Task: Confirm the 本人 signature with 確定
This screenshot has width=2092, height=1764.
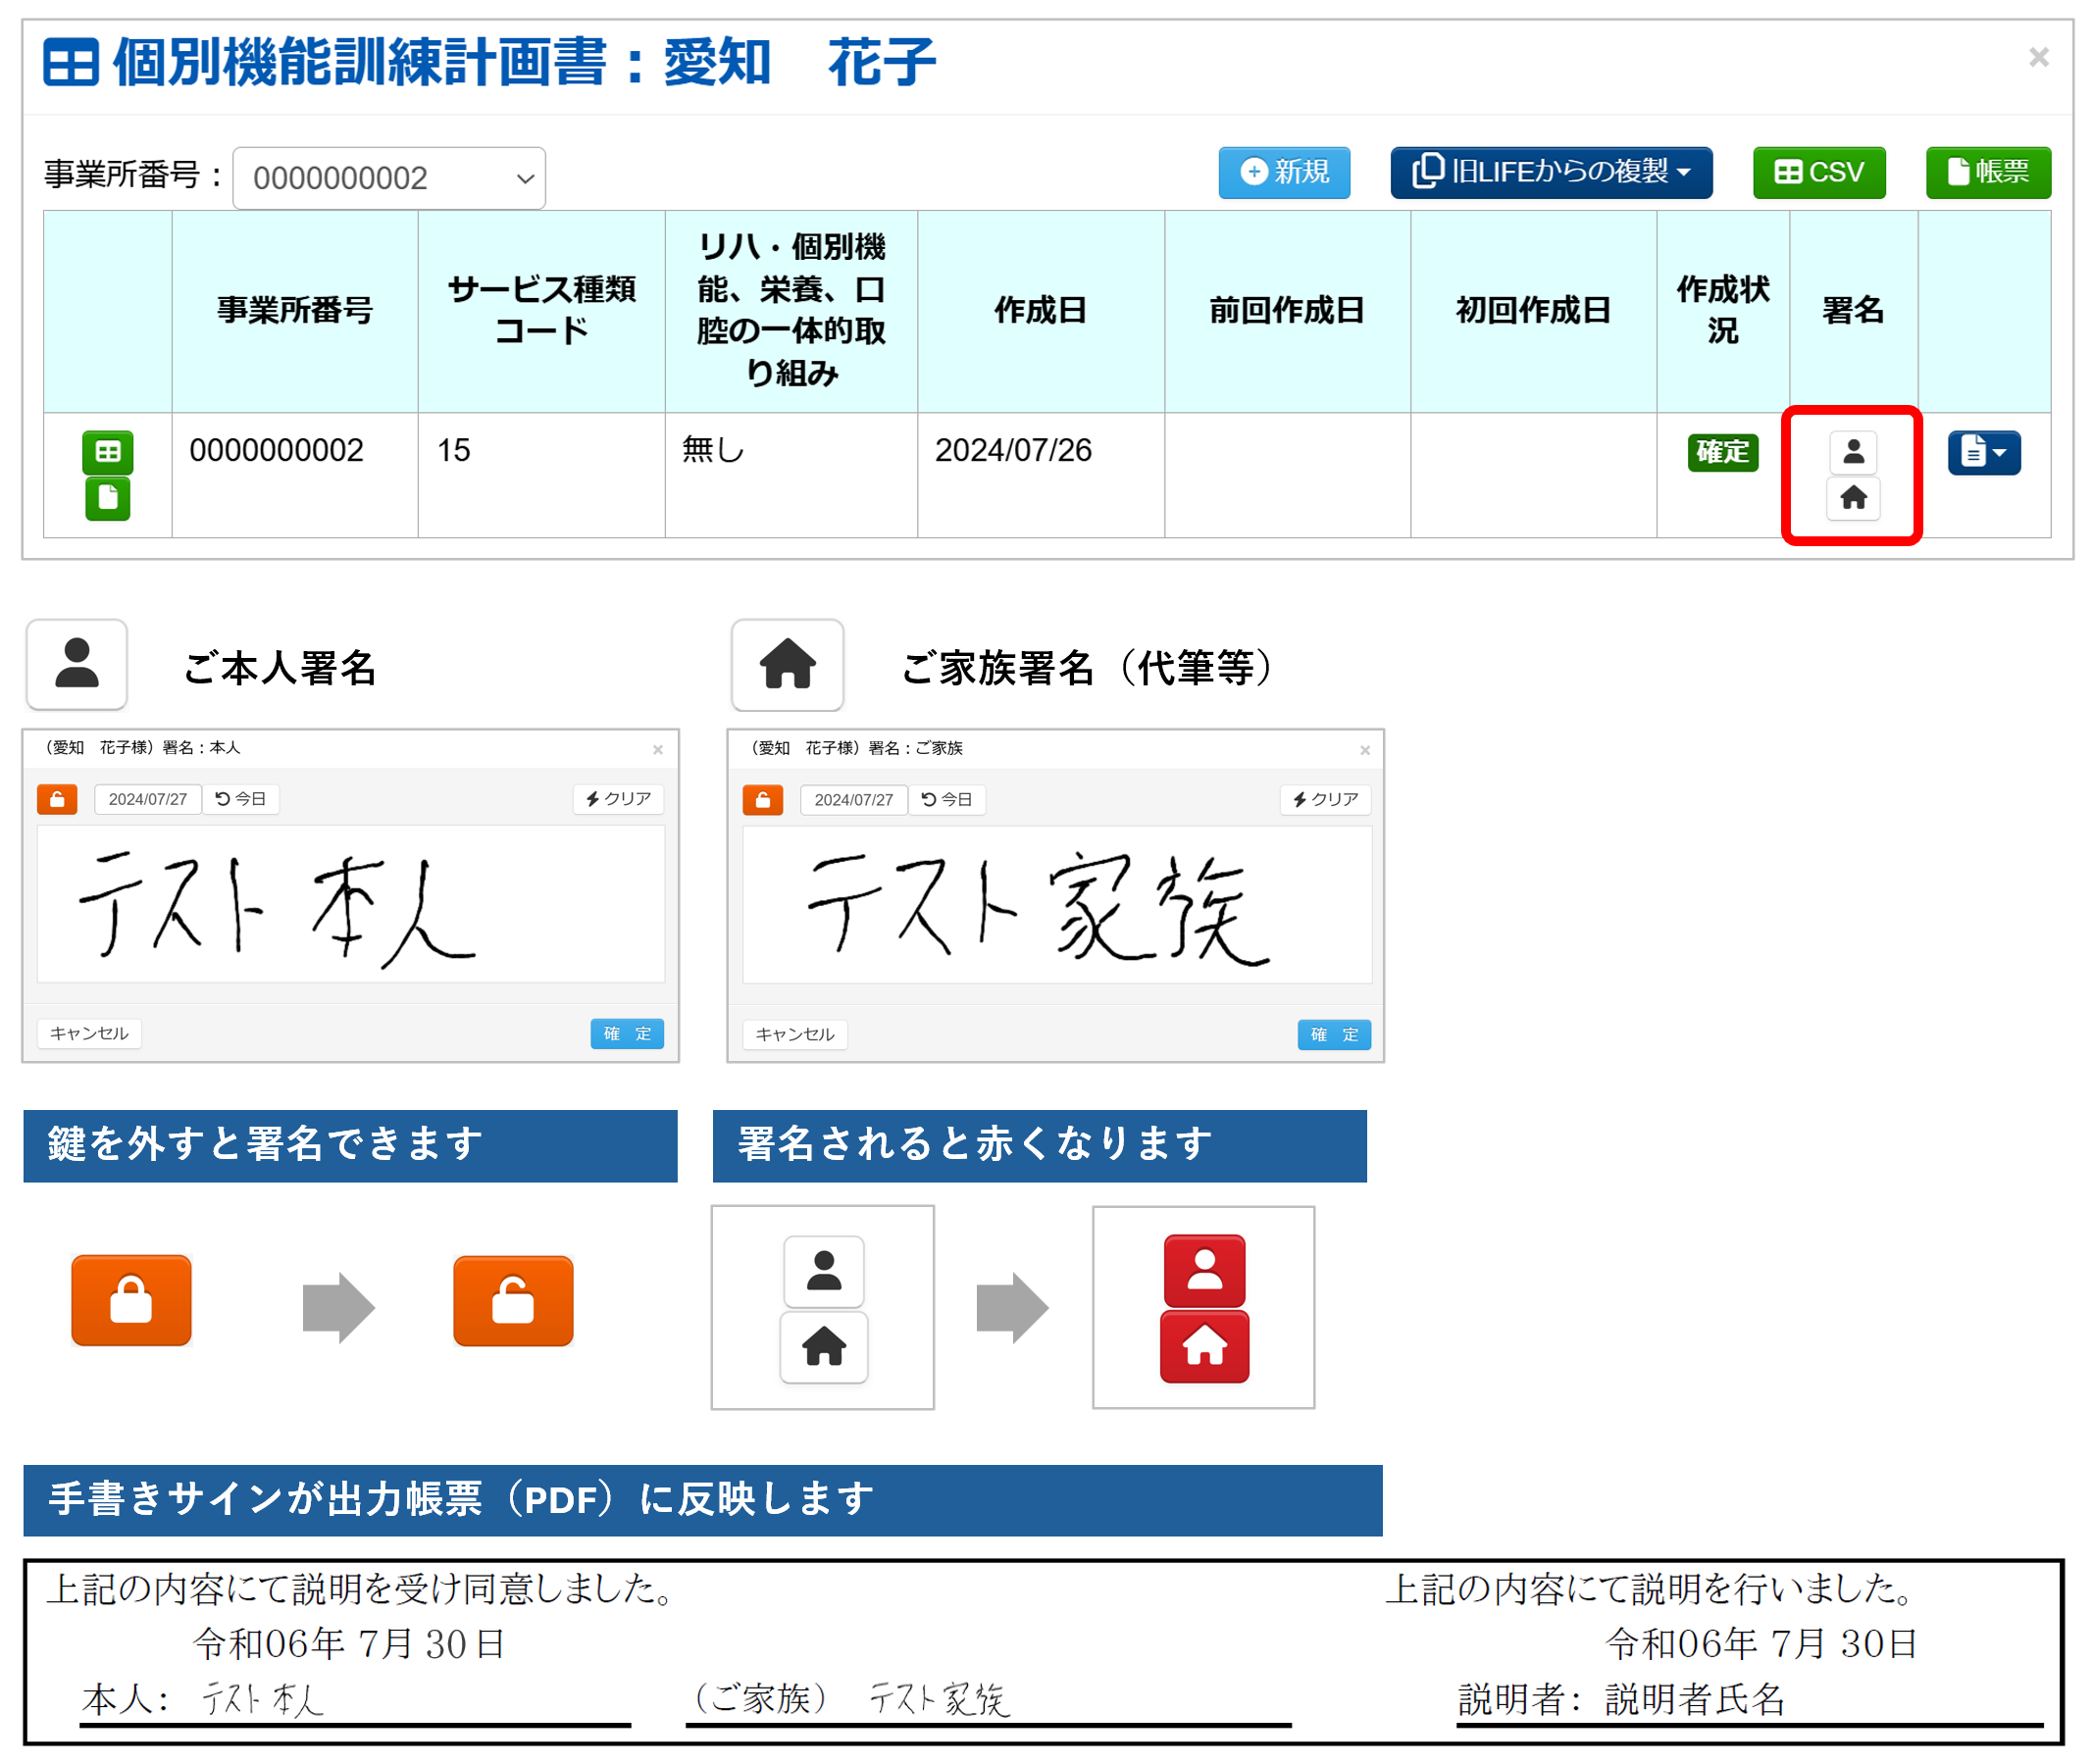Action: tap(626, 1033)
